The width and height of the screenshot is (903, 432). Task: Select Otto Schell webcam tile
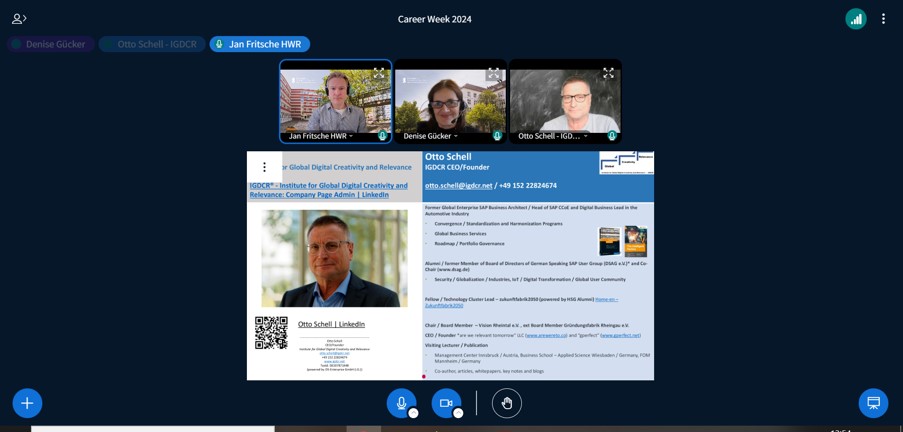coord(565,101)
